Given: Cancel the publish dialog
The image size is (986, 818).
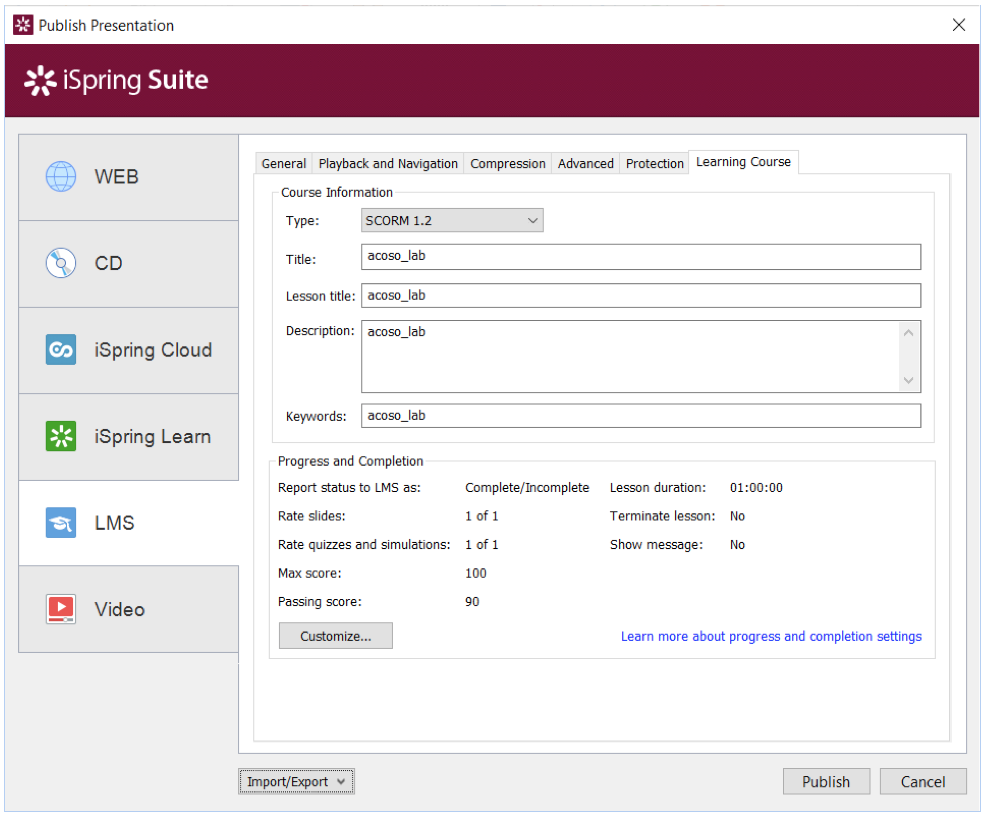Looking at the screenshot, I should click(x=923, y=782).
